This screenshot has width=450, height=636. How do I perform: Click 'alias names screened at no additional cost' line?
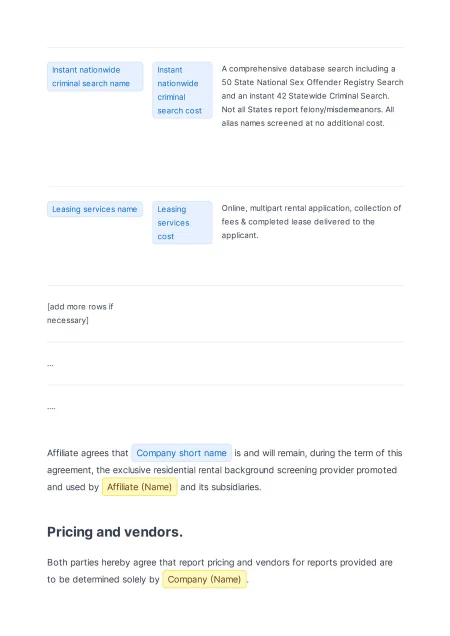303,123
